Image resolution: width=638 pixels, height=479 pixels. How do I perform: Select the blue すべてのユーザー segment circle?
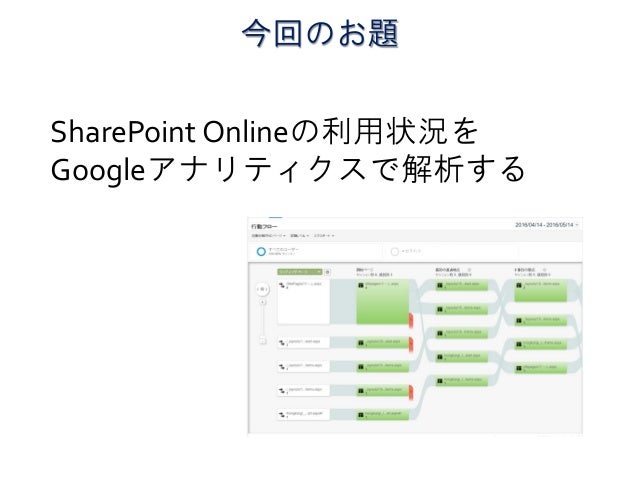[x=261, y=252]
